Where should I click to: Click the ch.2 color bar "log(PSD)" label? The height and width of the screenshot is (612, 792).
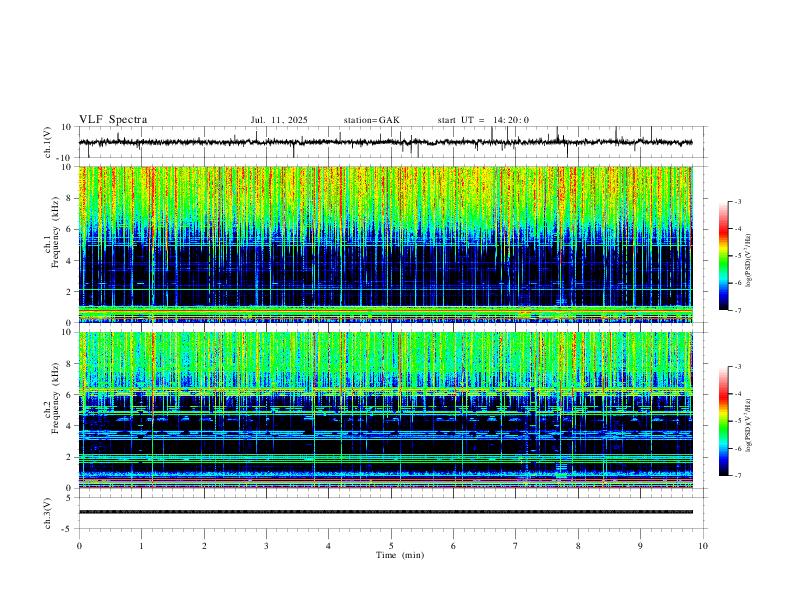click(749, 425)
